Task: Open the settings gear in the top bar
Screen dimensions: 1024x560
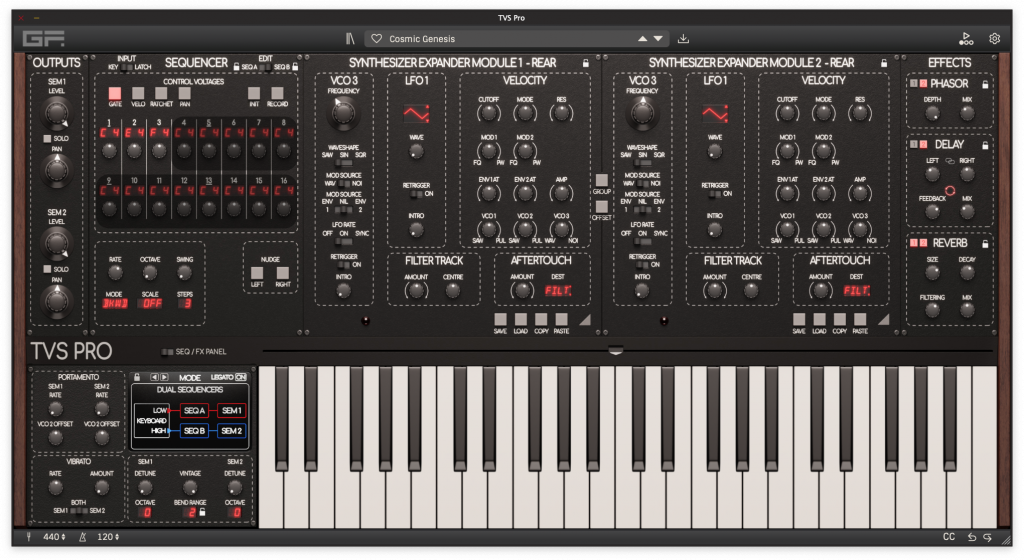Action: [995, 39]
